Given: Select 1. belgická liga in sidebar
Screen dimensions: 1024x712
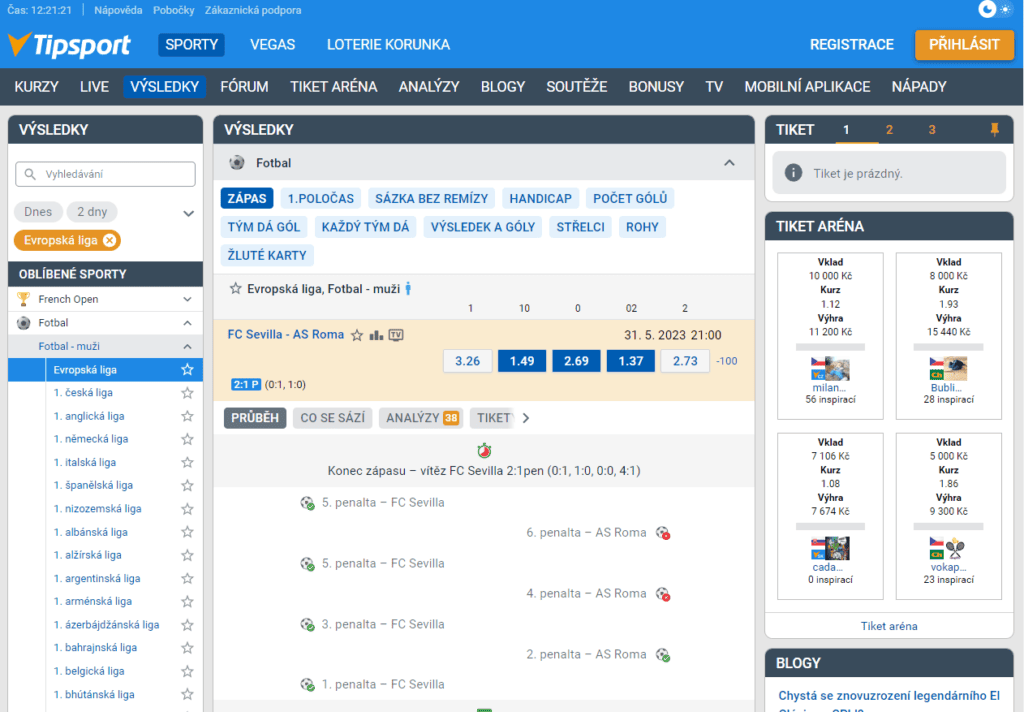Looking at the screenshot, I should [89, 671].
